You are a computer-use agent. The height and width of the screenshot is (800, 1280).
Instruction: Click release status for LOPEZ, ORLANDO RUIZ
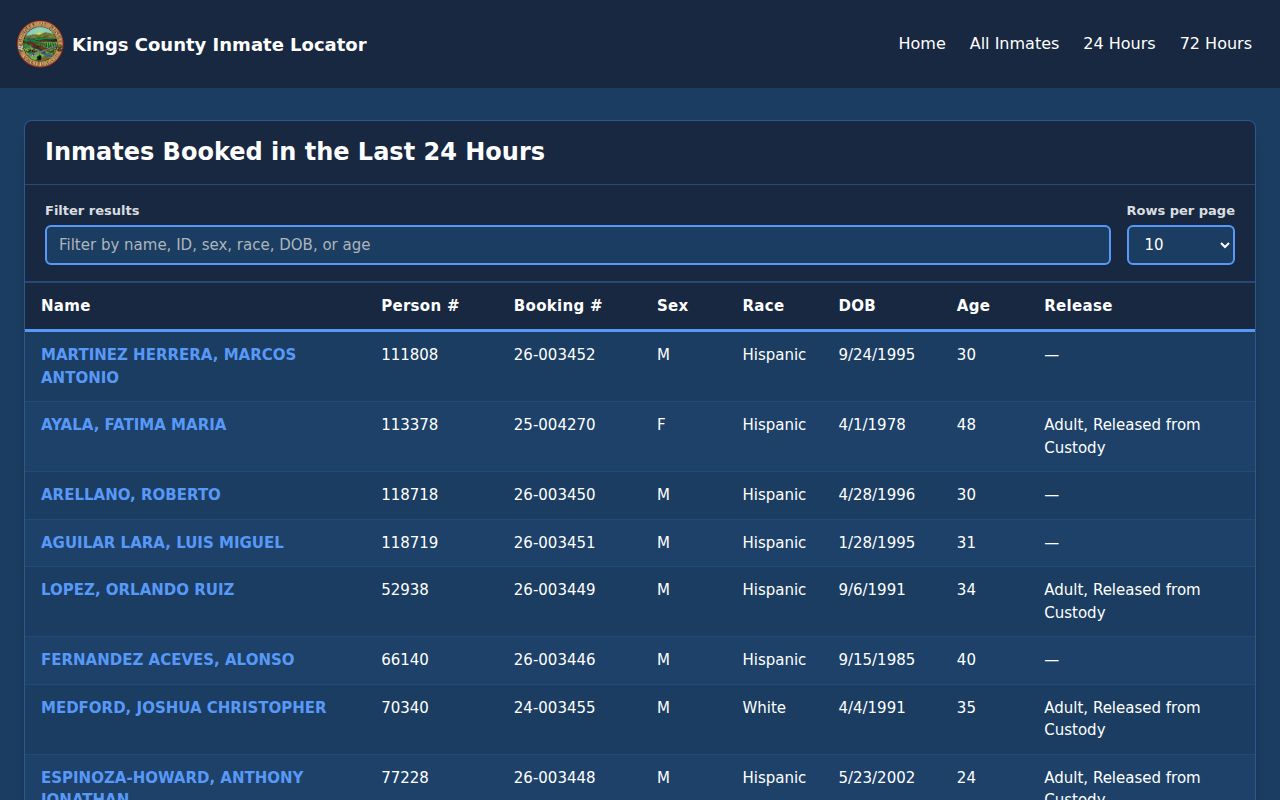pos(1122,601)
